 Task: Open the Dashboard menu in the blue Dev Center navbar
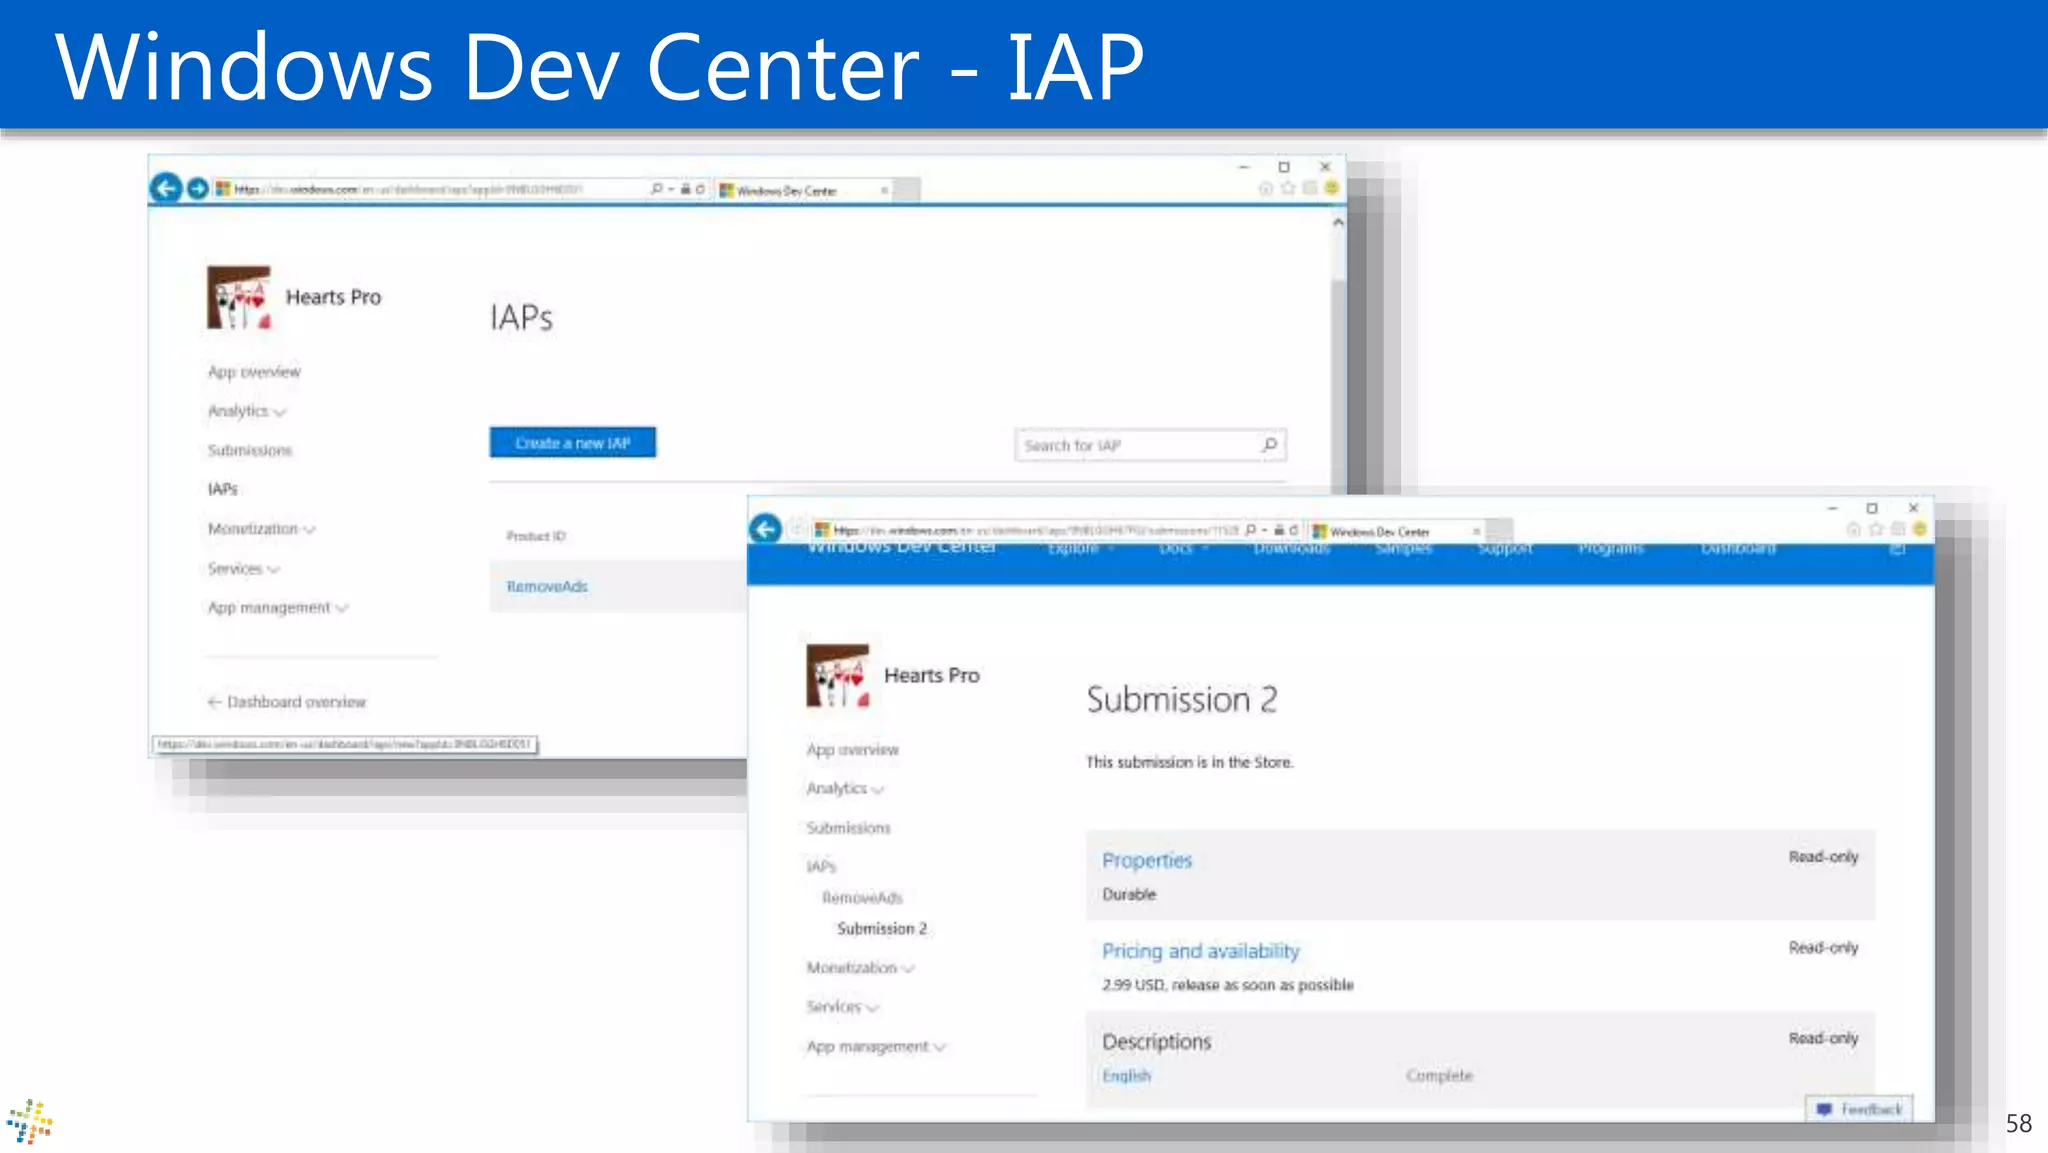point(1739,549)
